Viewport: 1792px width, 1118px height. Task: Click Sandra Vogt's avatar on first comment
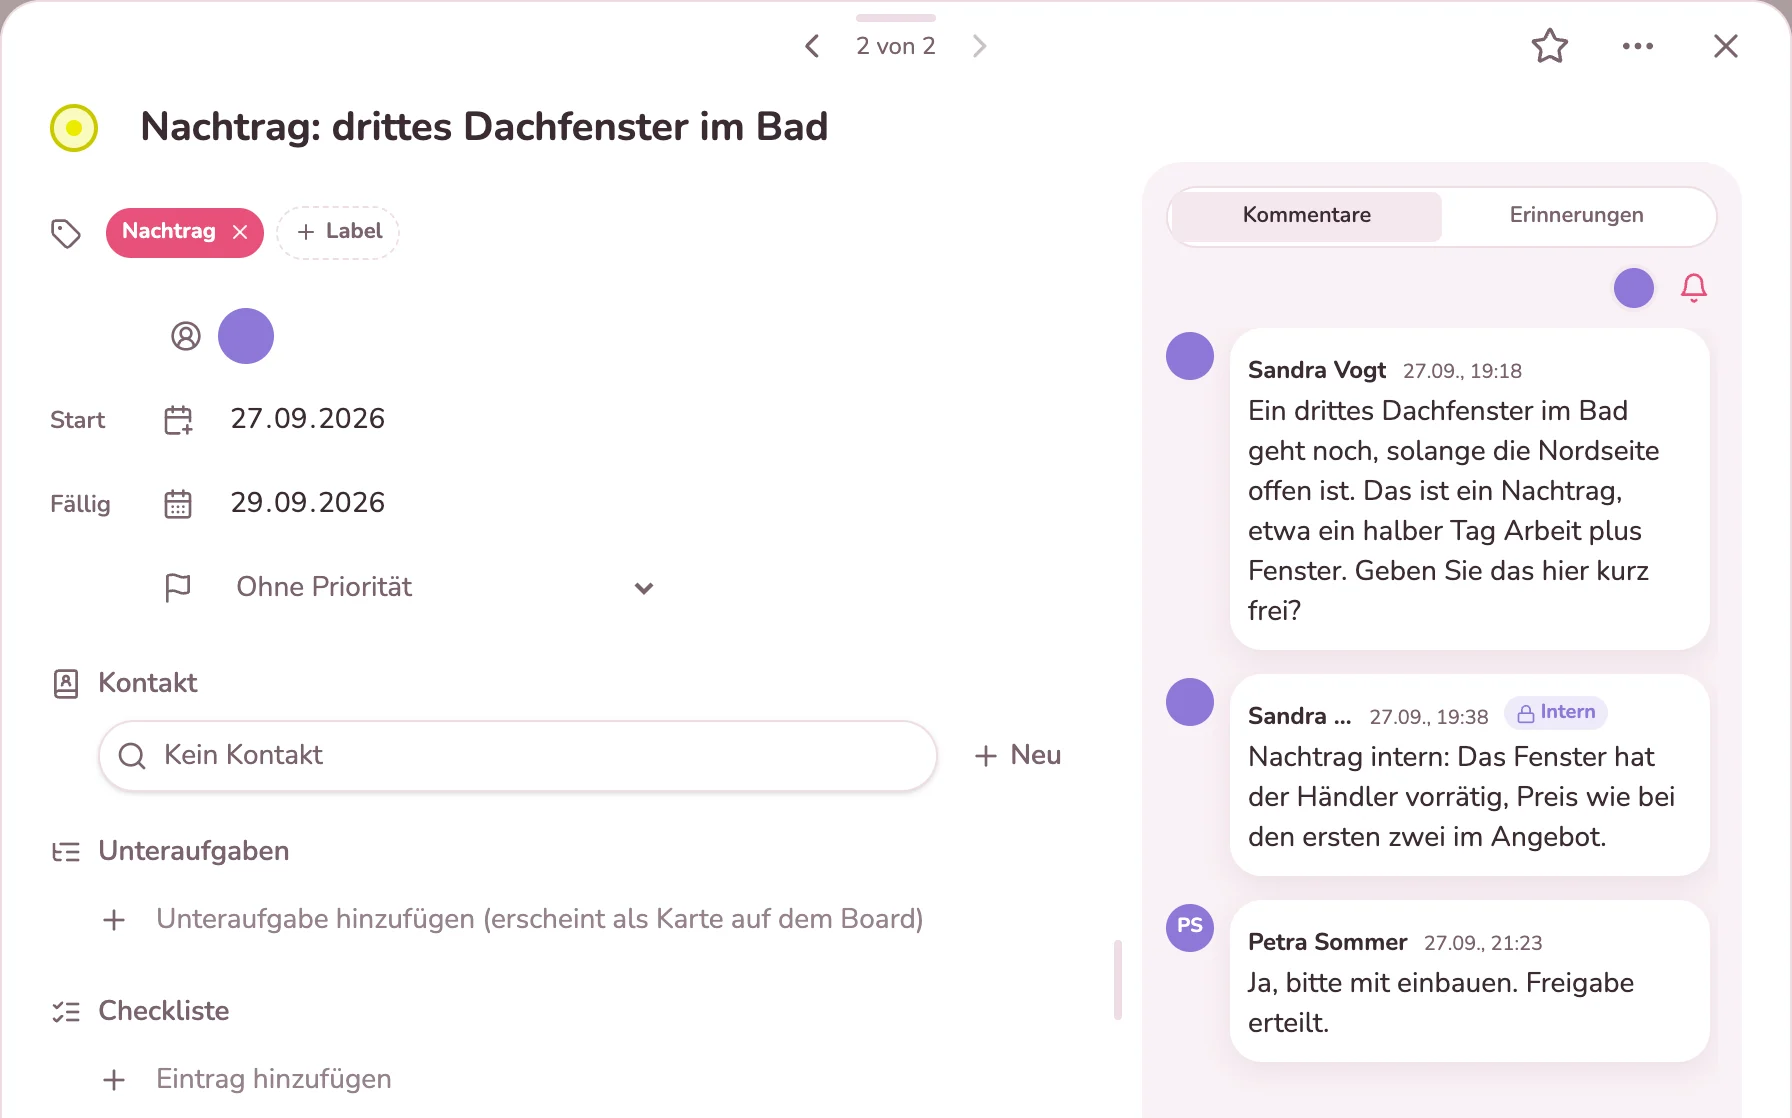click(x=1190, y=356)
